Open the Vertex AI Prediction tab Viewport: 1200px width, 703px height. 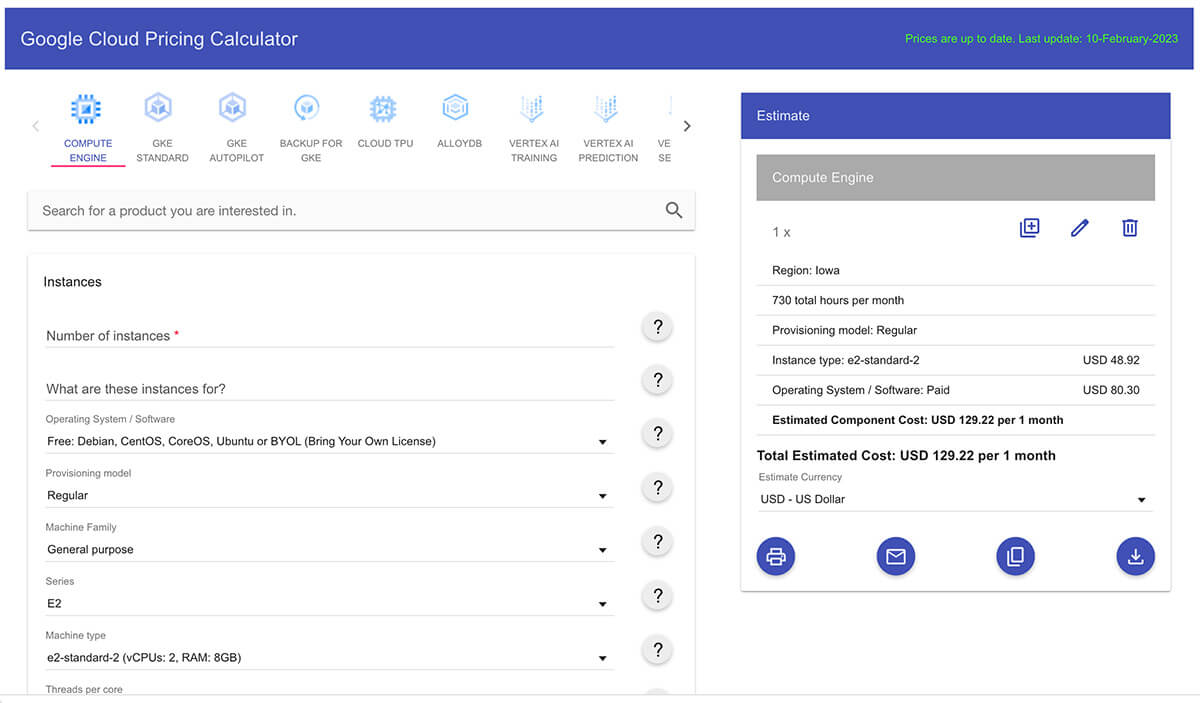pyautogui.click(x=608, y=127)
